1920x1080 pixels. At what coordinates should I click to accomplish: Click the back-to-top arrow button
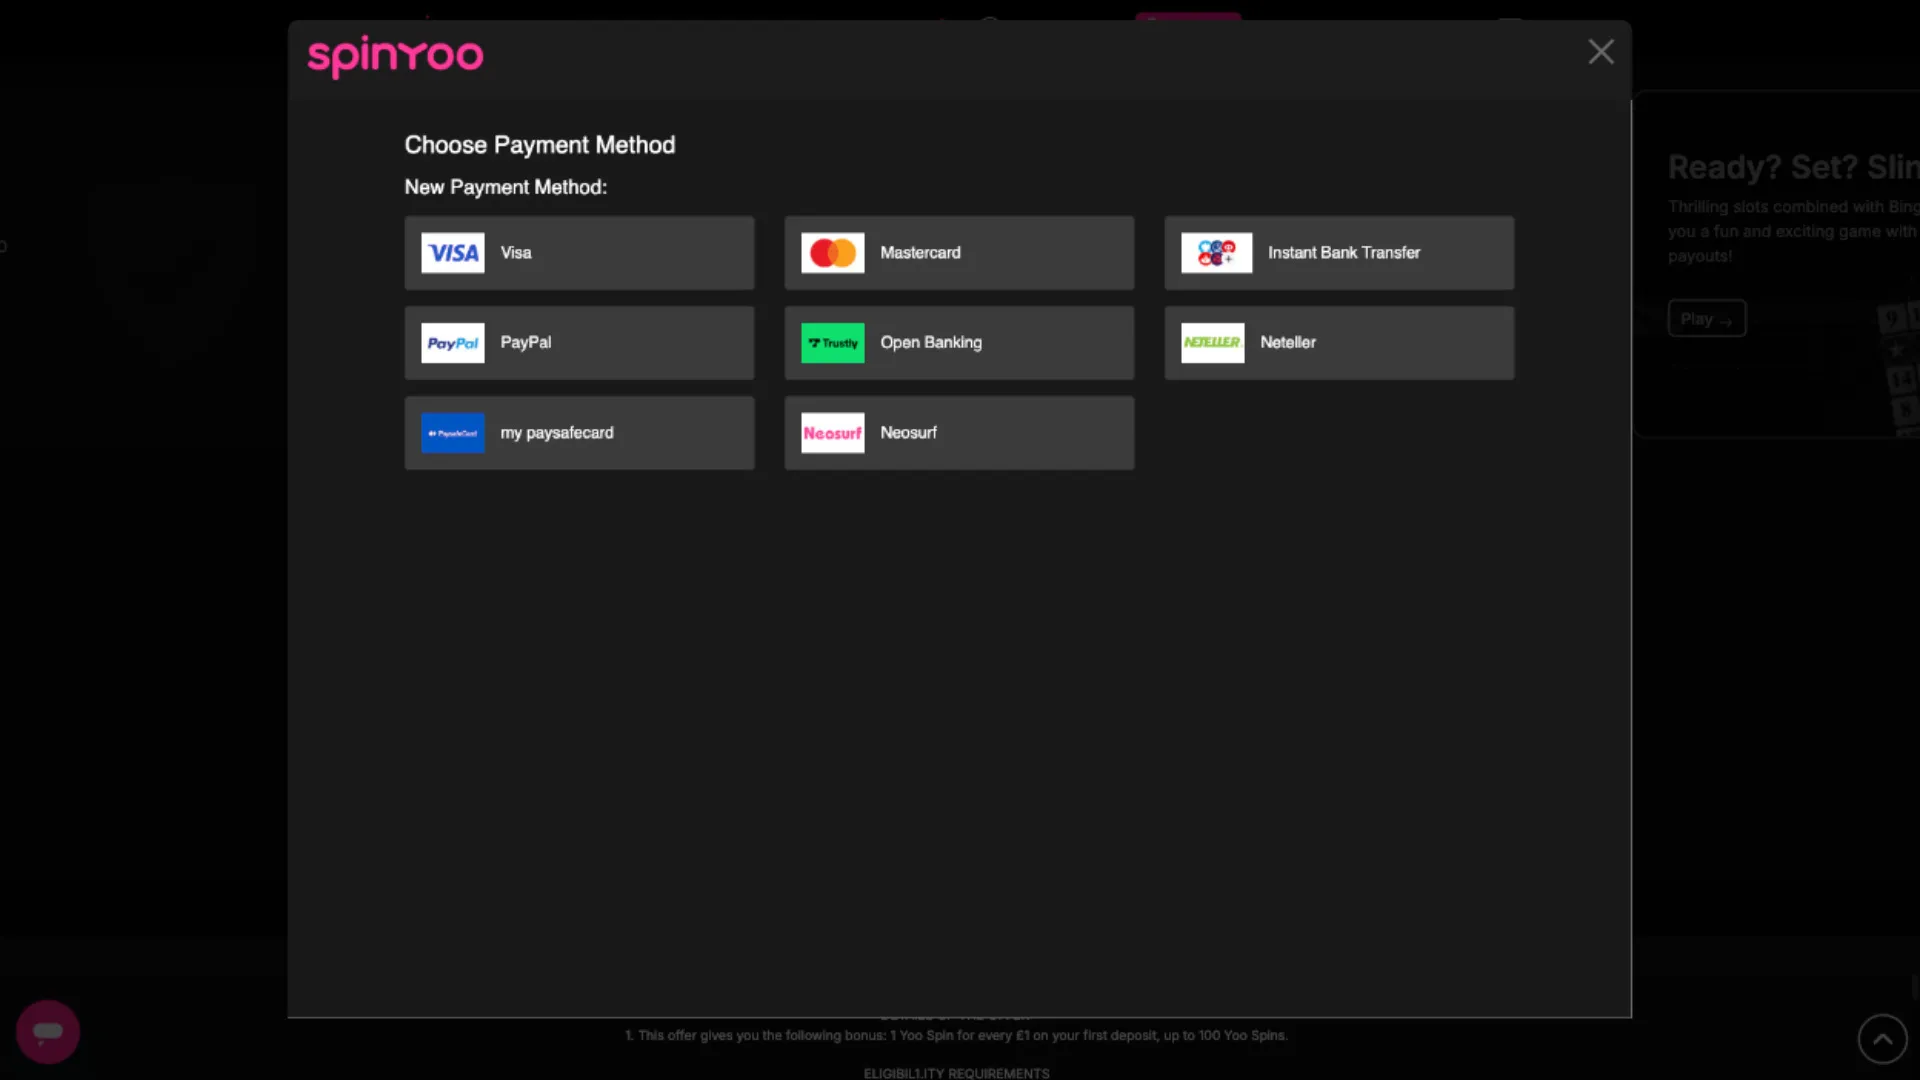pos(1883,1039)
